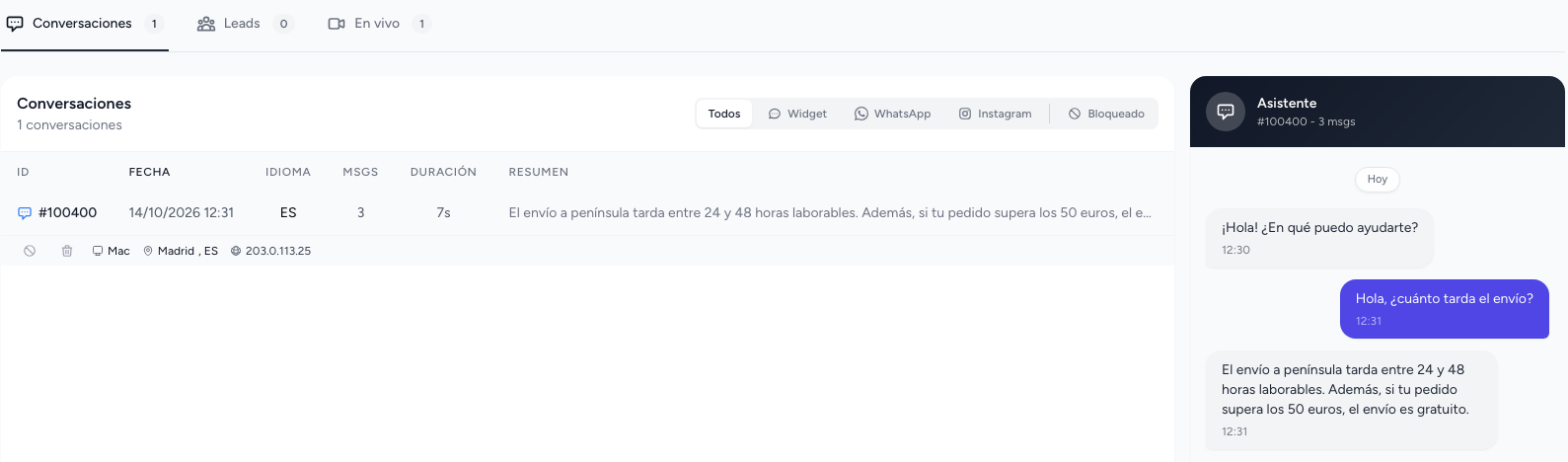The width and height of the screenshot is (1568, 462).
Task: Show Bloqueado conversations
Action: point(1106,114)
